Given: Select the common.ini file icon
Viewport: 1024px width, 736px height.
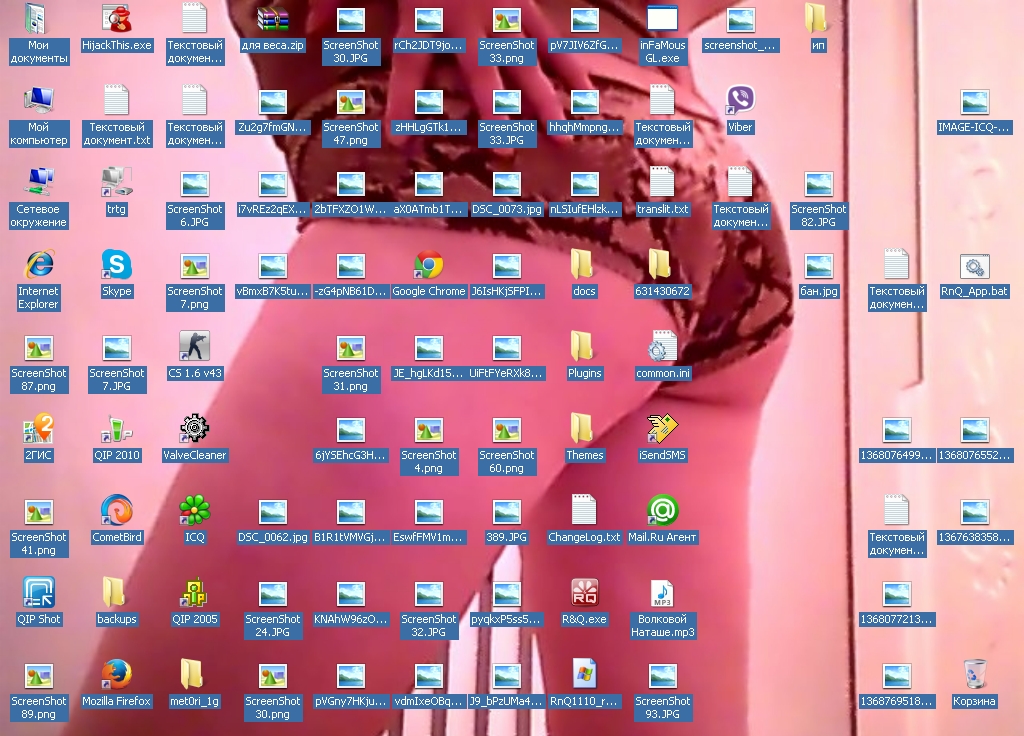Looking at the screenshot, I should (662, 347).
